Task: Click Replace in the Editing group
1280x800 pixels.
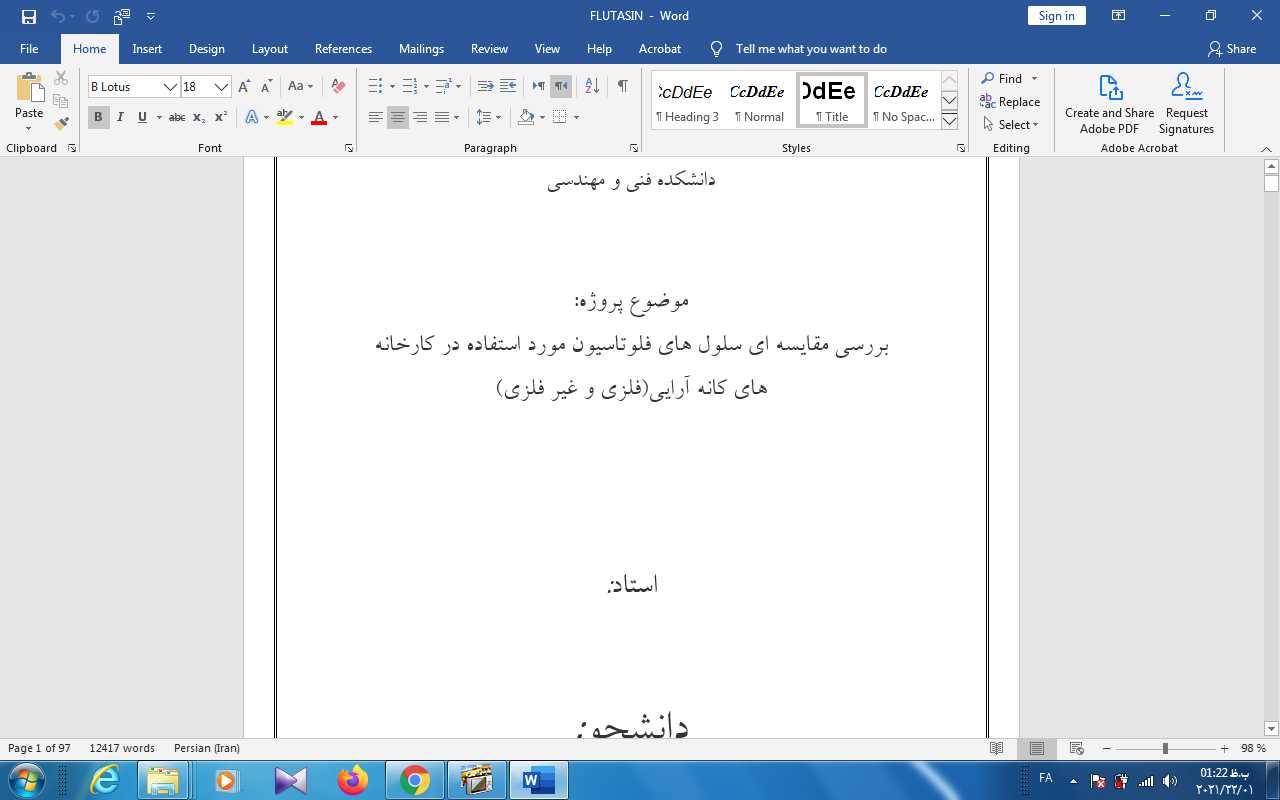Action: [1010, 102]
